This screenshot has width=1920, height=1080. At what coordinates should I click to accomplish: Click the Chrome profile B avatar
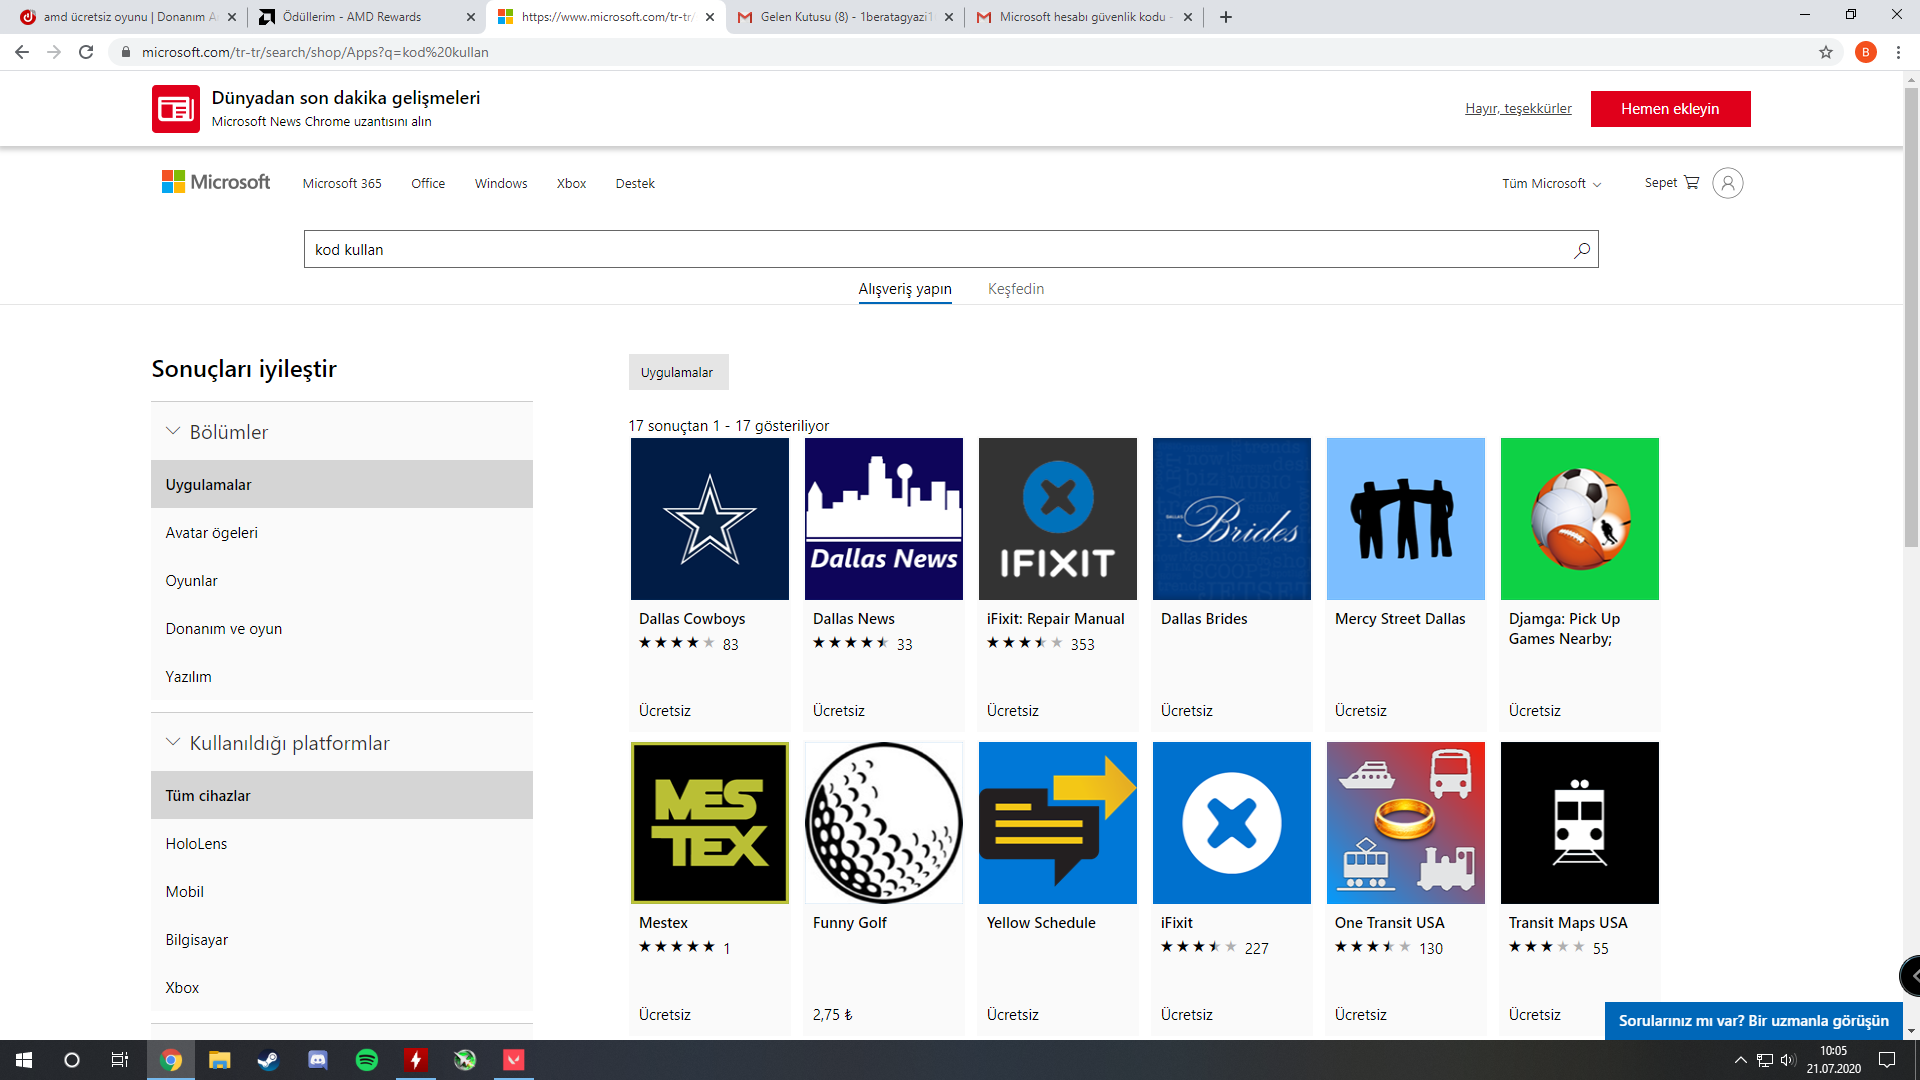click(x=1865, y=52)
